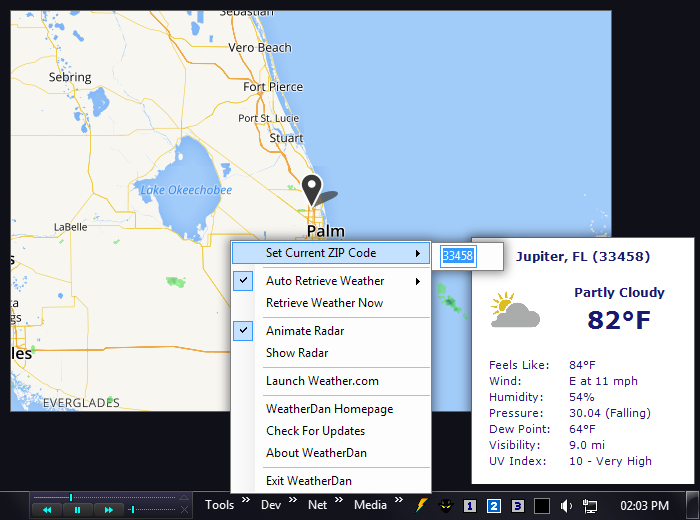The image size is (700, 520).
Task: Open the network connection tray icon
Action: tap(590, 506)
